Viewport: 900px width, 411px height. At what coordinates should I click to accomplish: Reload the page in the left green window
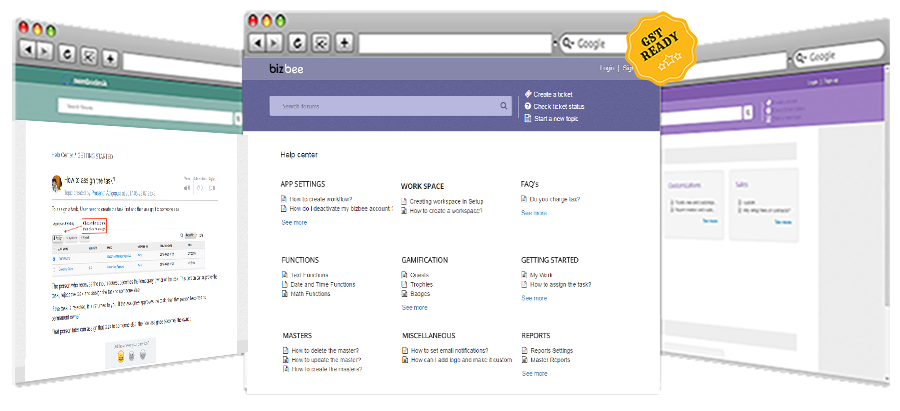67,54
